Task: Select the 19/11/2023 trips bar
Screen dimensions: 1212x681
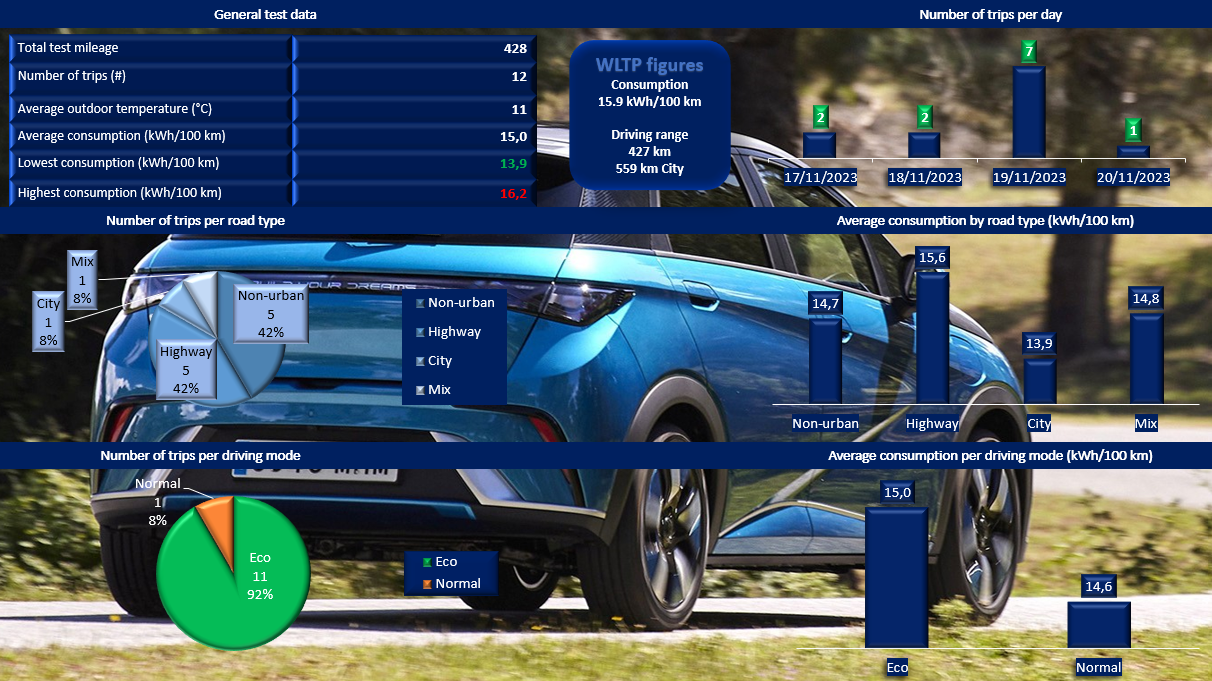Action: tap(1029, 112)
